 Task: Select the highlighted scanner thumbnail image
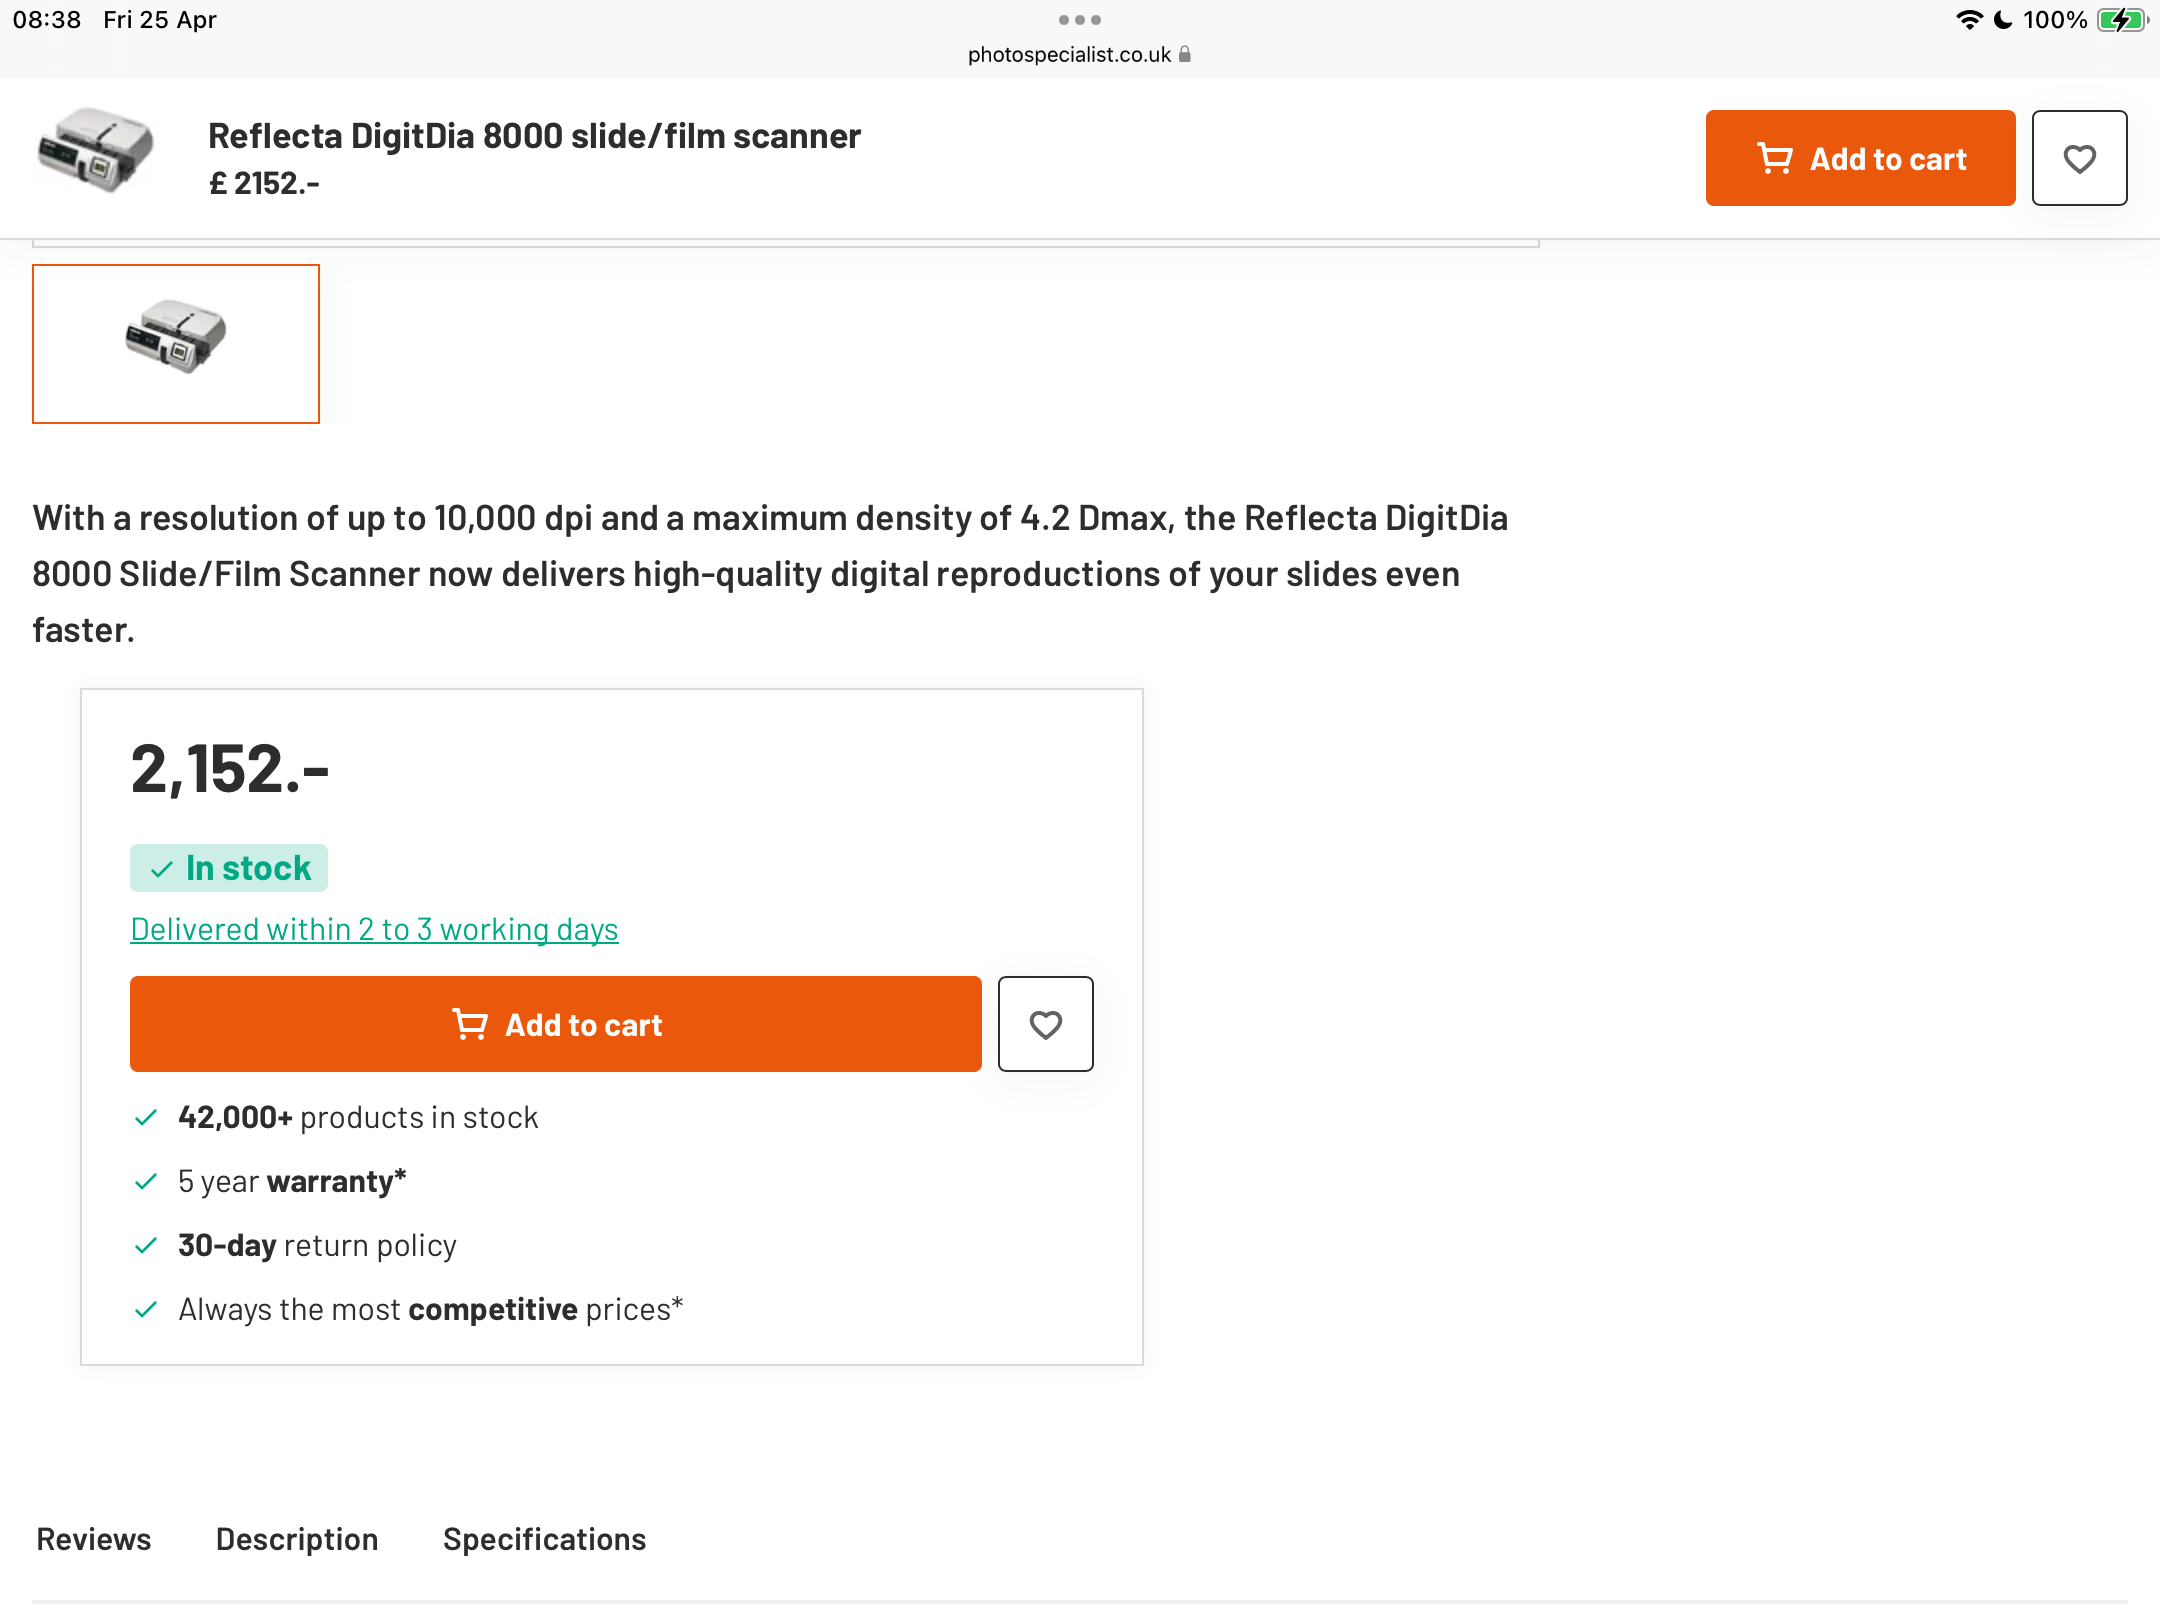(x=176, y=344)
